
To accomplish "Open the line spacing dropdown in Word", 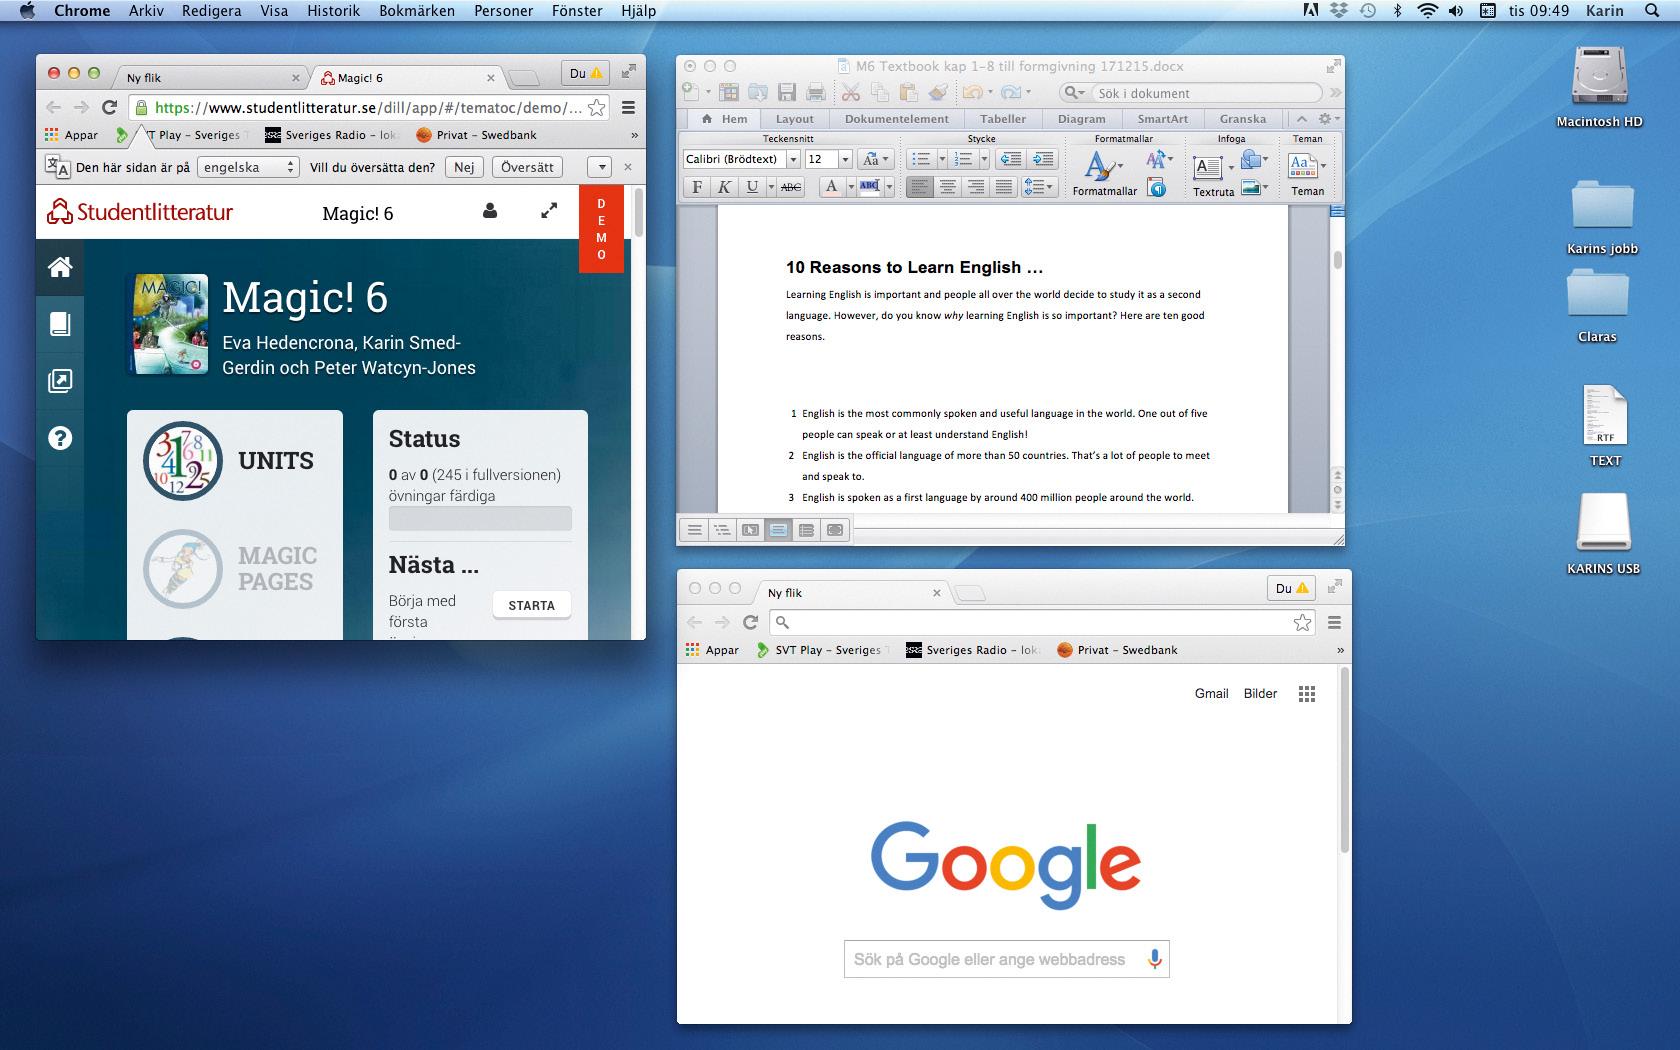I will tap(1040, 187).
